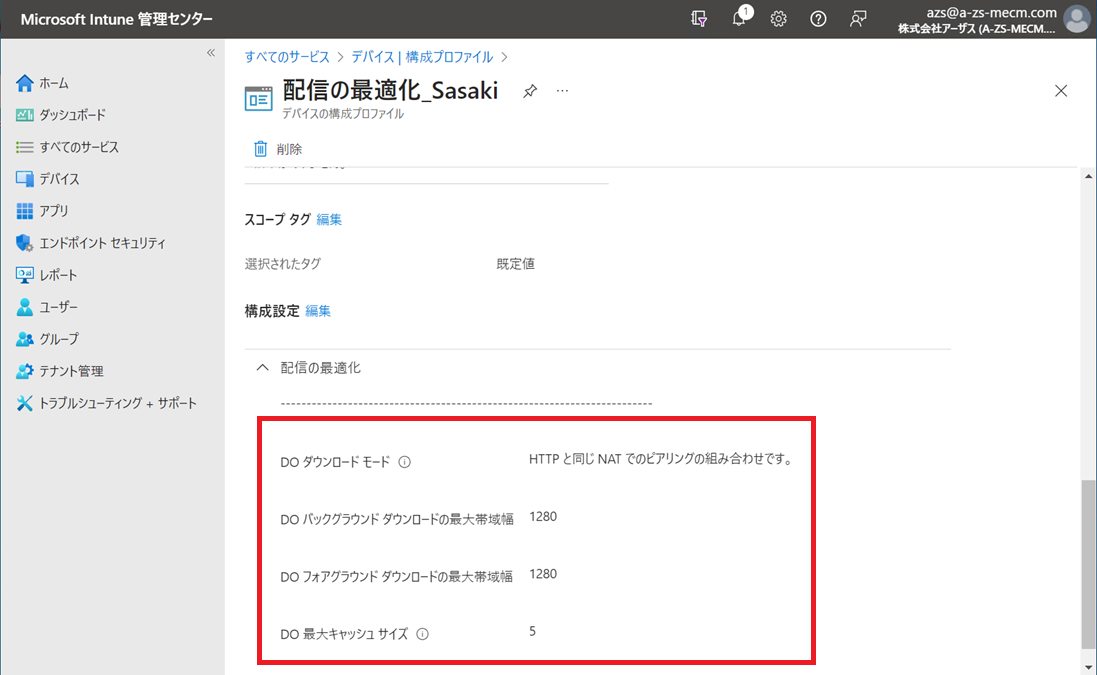The width and height of the screenshot is (1097, 675).
Task: Click the notifications bell icon
Action: [739, 19]
